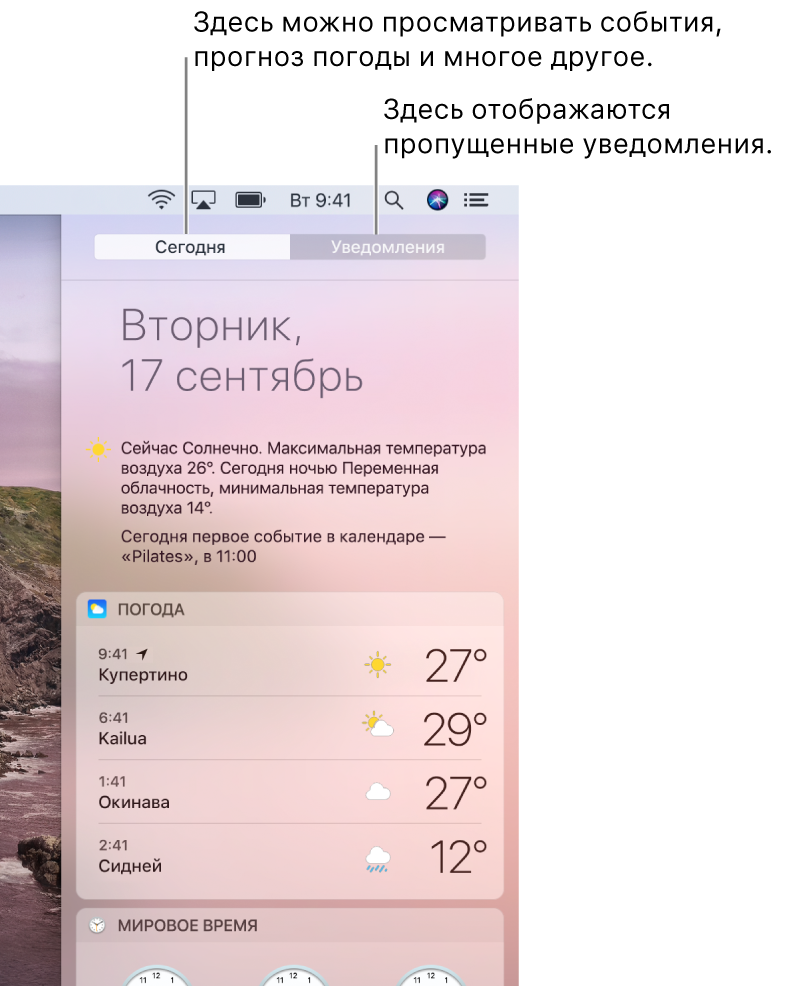Click the rain icon for Сидней
The width and height of the screenshot is (787, 987).
tap(378, 859)
